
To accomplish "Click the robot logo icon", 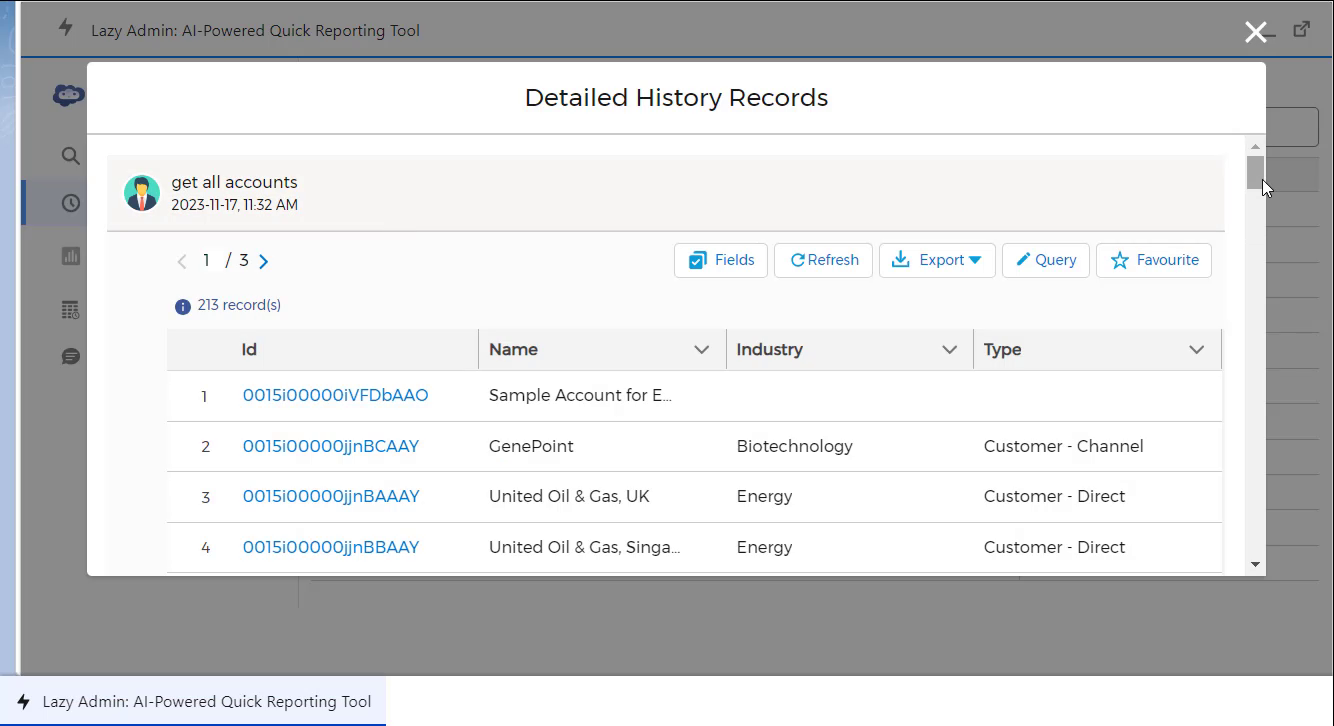I will [x=69, y=96].
